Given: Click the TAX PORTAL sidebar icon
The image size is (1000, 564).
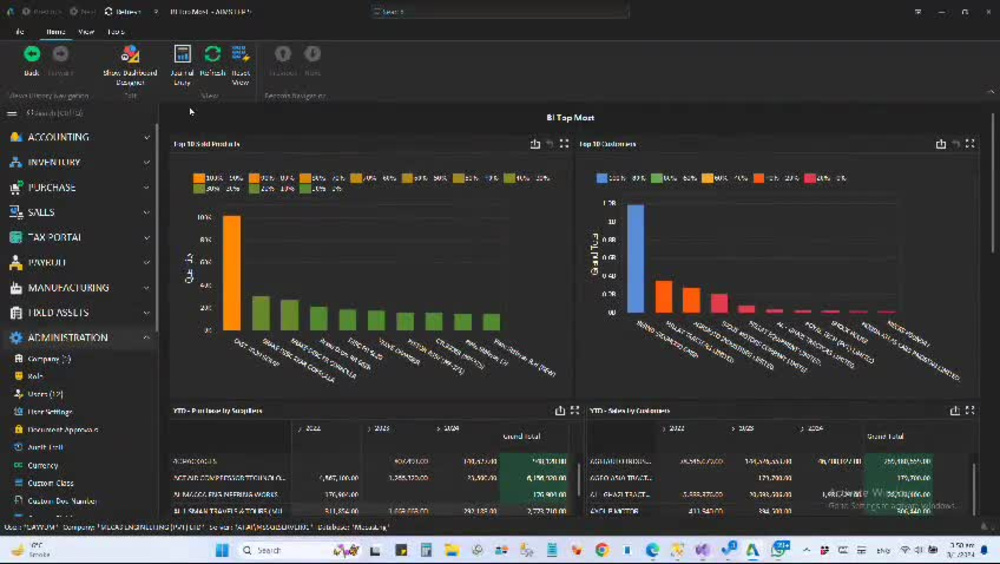Looking at the screenshot, I should coord(16,237).
